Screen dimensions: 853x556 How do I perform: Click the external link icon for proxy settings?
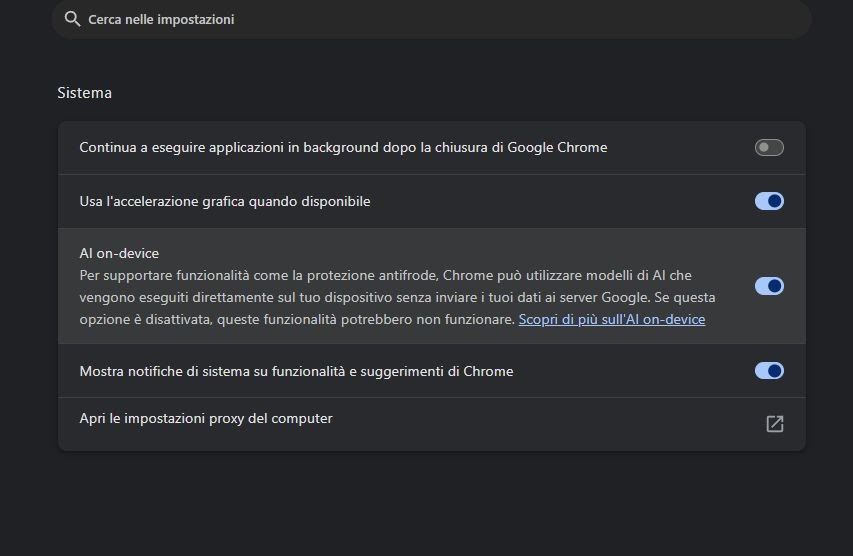pos(775,424)
